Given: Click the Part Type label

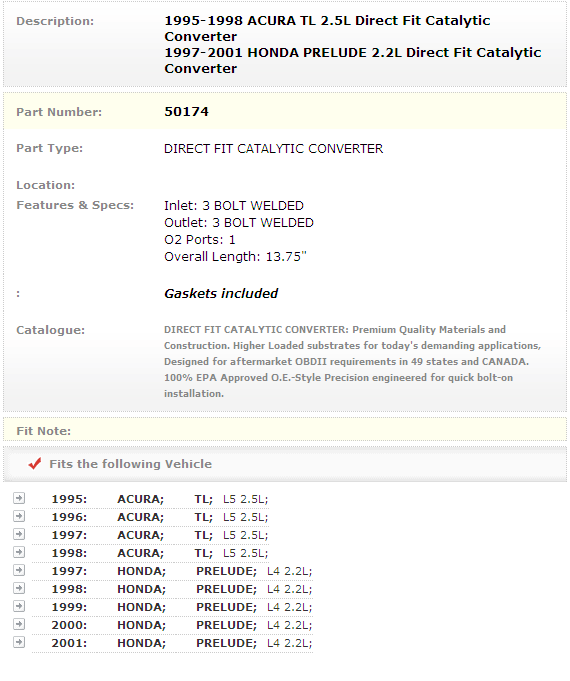Looking at the screenshot, I should [50, 148].
